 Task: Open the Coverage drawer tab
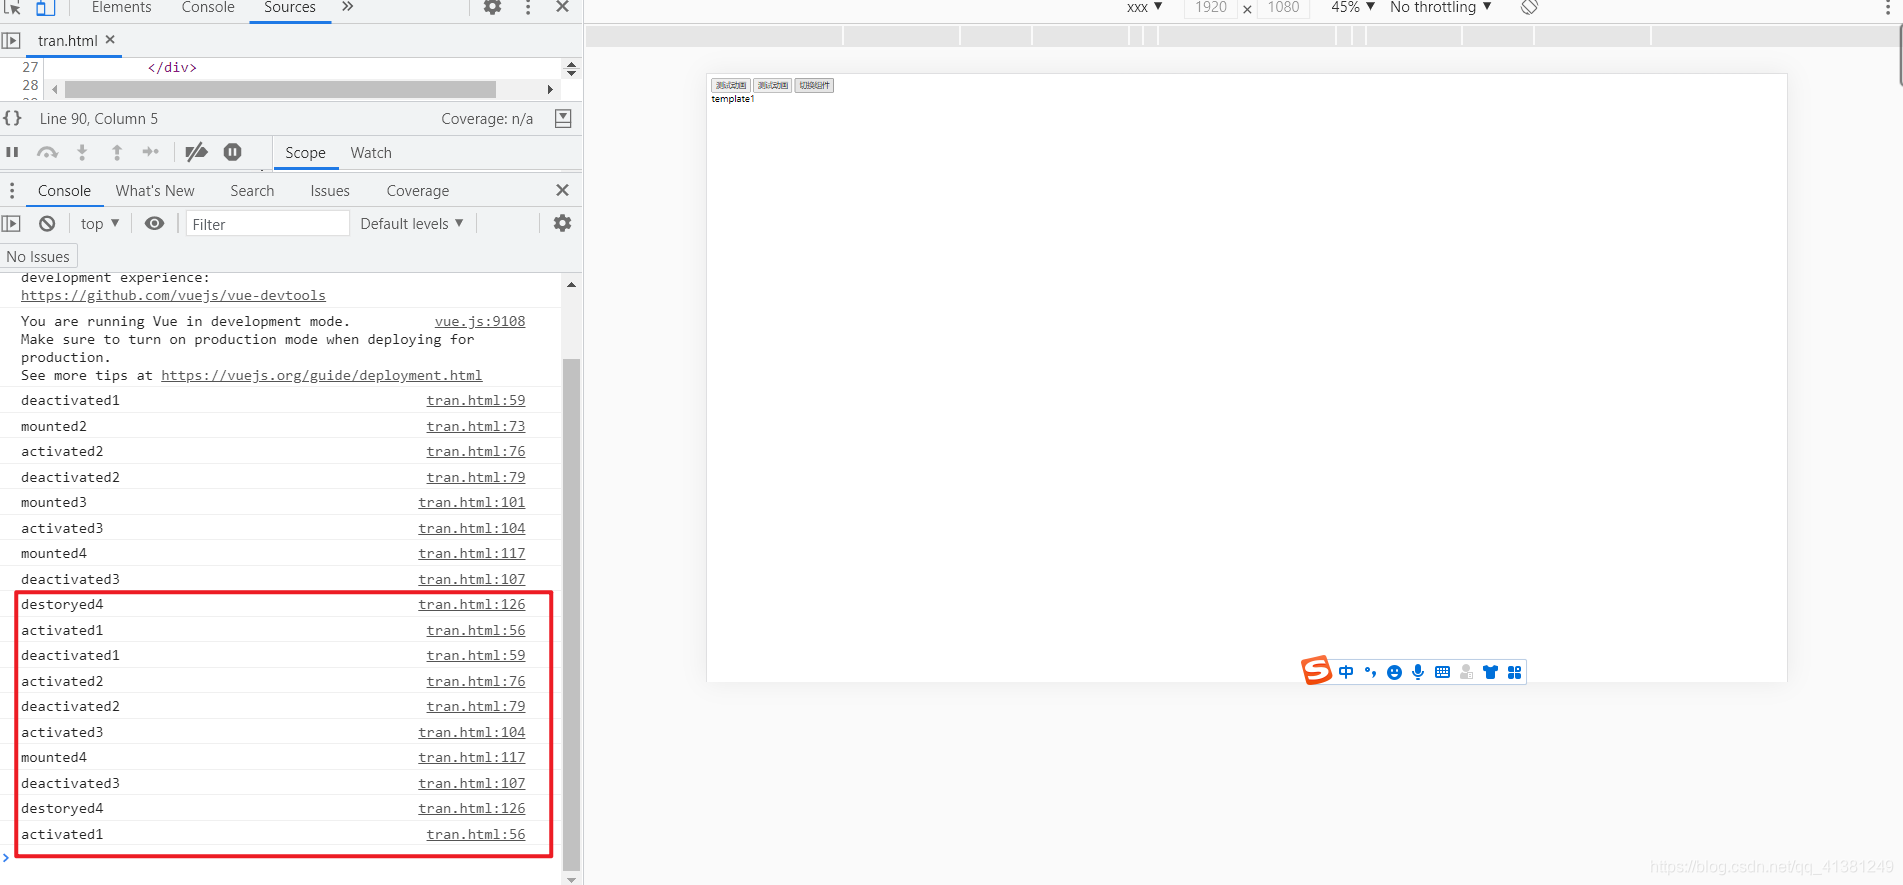coord(418,191)
